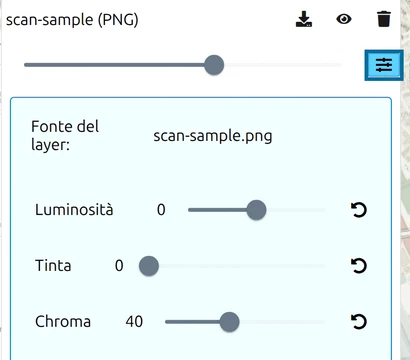Click the Luminosità slider handle
Image resolution: width=410 pixels, height=360 pixels.
tap(256, 210)
